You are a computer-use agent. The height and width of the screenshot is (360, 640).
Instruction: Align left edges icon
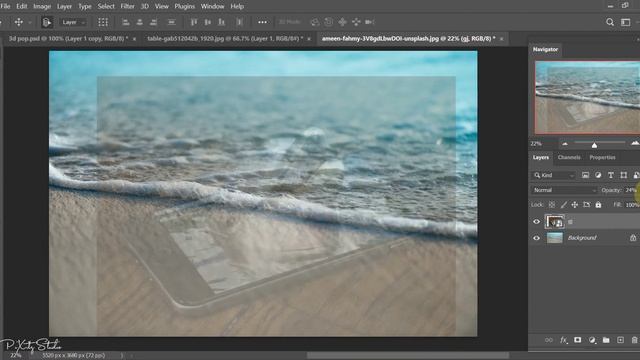pyautogui.click(x=126, y=22)
